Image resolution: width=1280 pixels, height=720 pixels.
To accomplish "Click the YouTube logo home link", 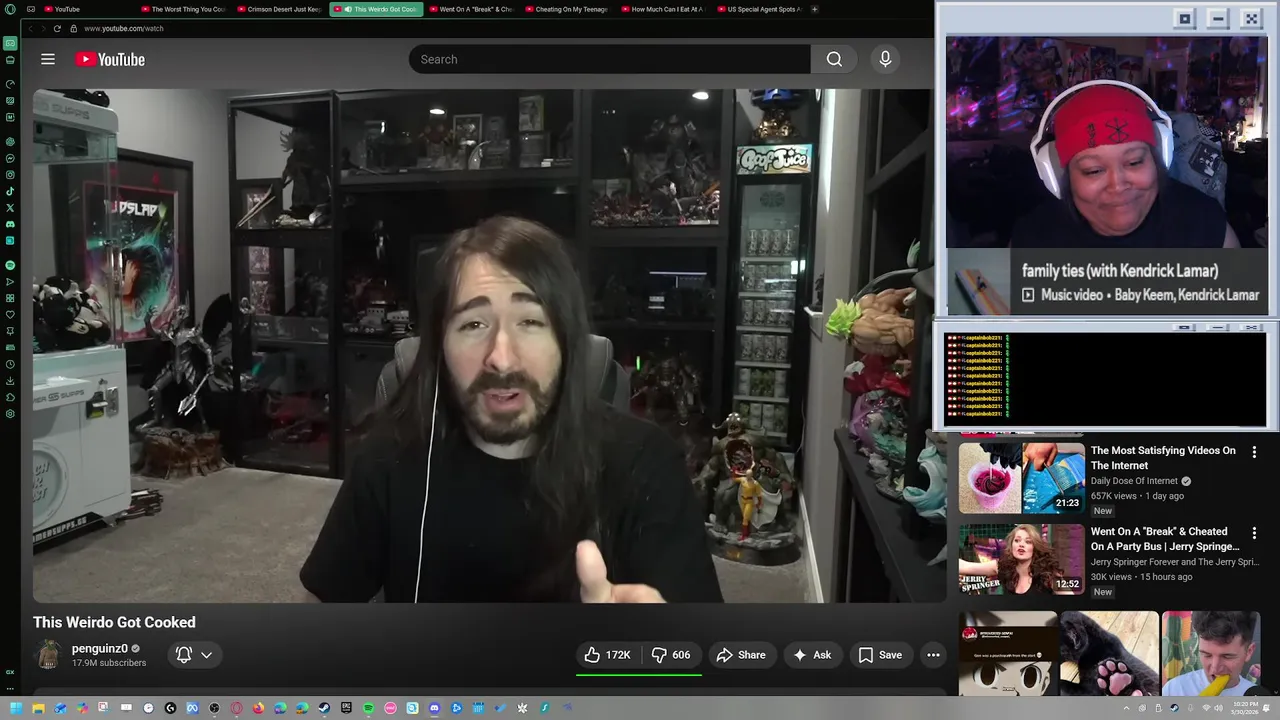I will [111, 60].
